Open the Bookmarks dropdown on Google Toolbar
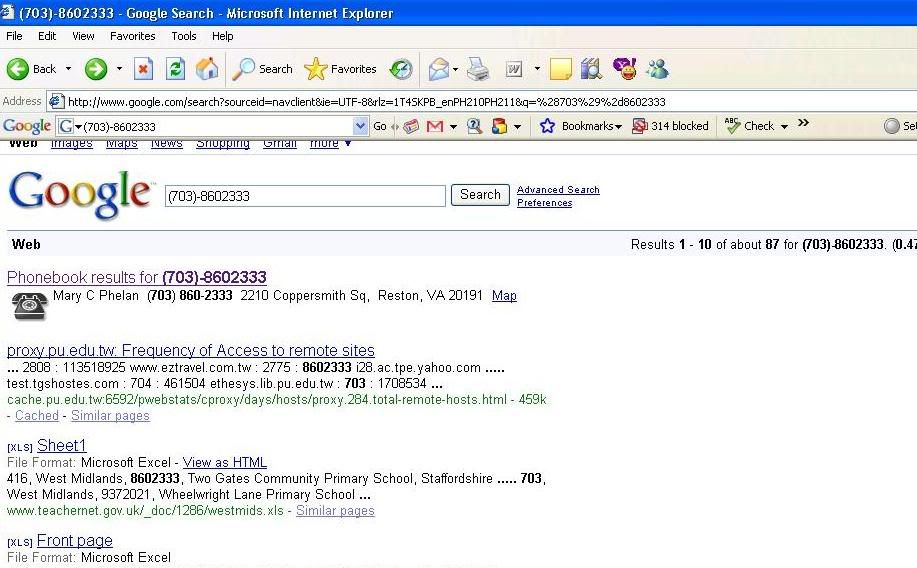Screen dimensions: 917x568 point(581,127)
